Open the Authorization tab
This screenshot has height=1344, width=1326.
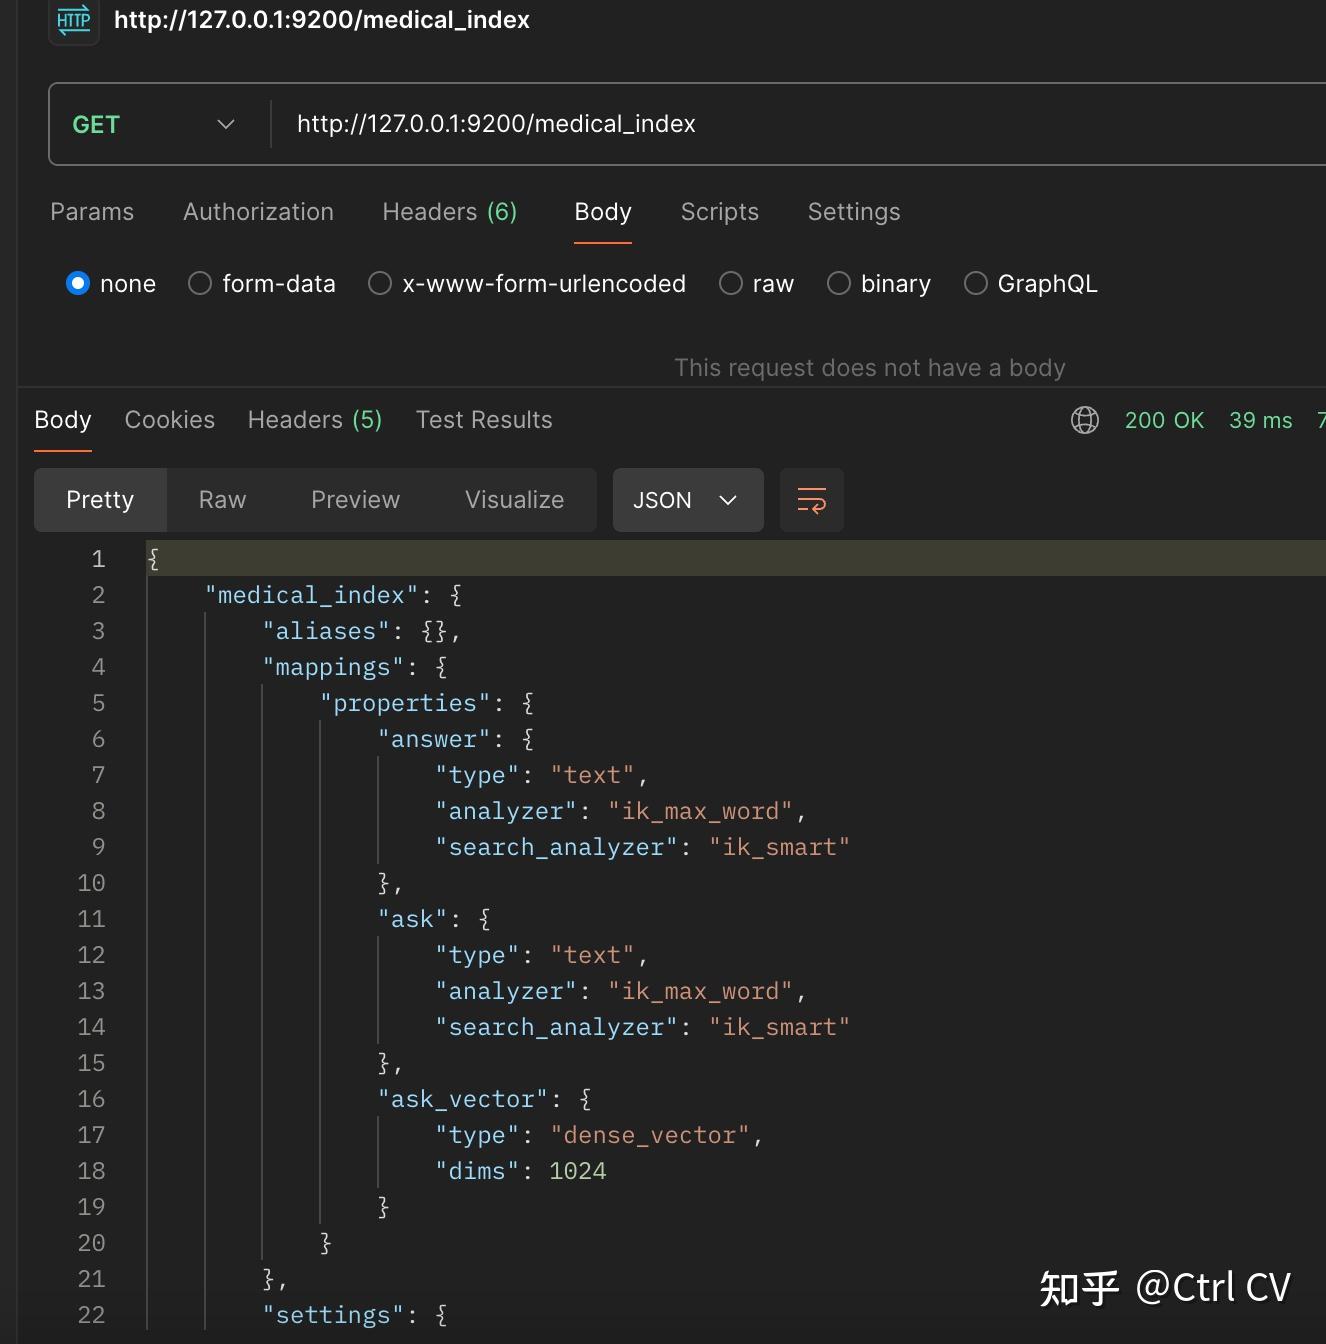[258, 212]
